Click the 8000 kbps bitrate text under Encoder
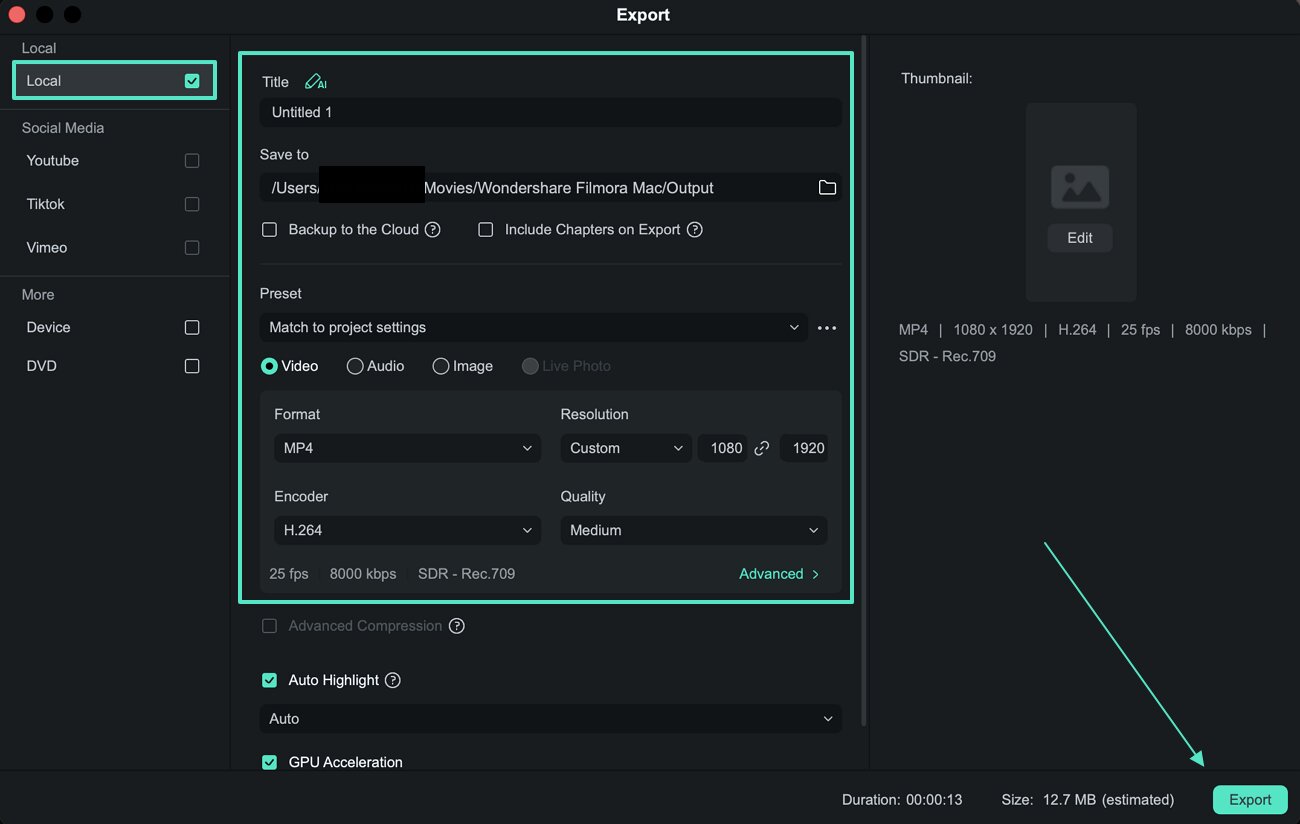This screenshot has width=1300, height=824. point(363,574)
